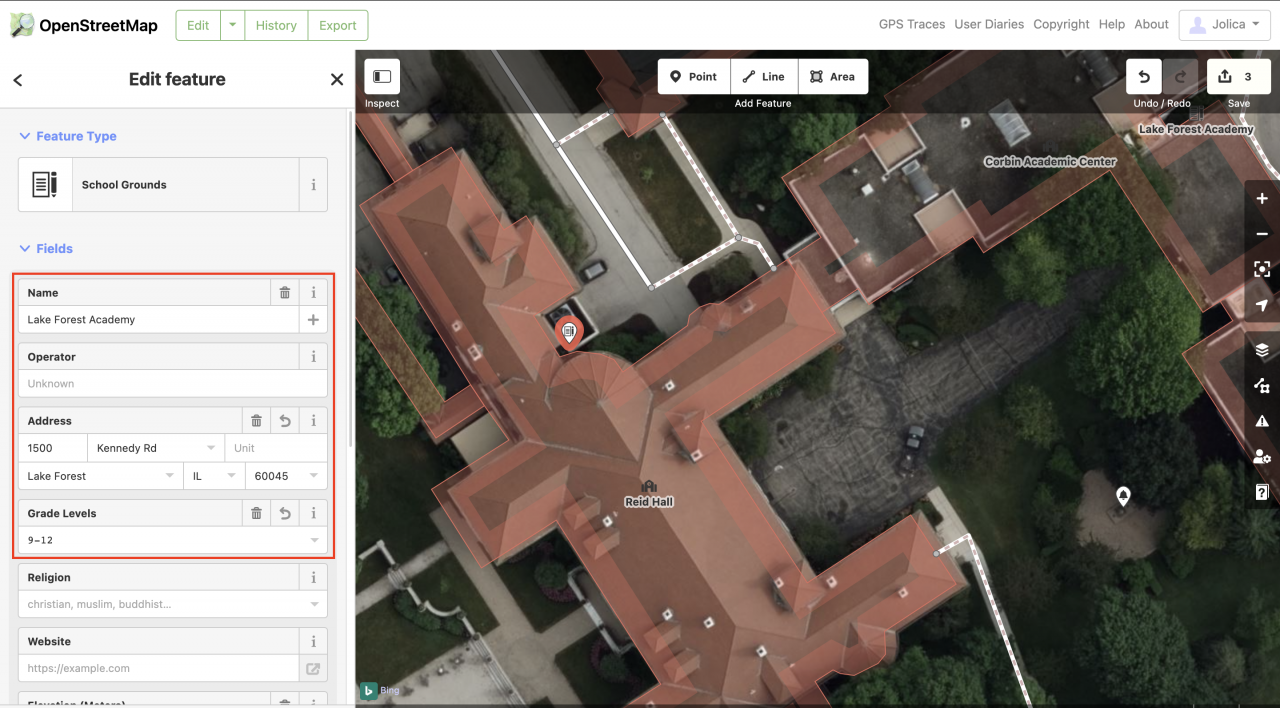Image resolution: width=1280 pixels, height=708 pixels.
Task: Undo the last edit
Action: pos(1144,77)
